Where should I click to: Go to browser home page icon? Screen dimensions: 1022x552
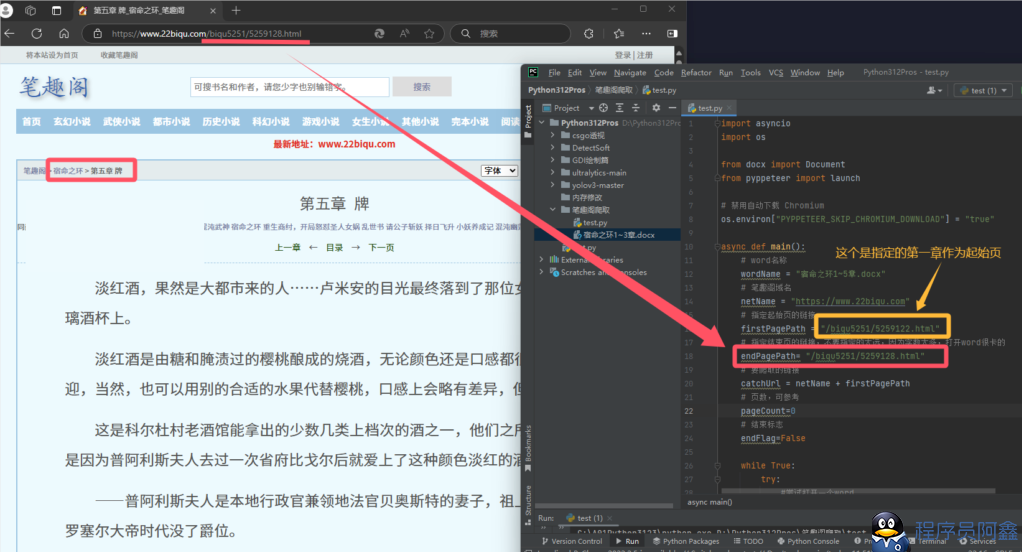pyautogui.click(x=64, y=33)
